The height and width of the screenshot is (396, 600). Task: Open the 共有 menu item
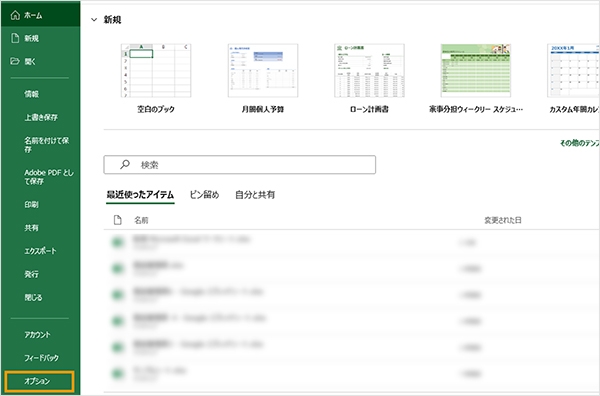point(31,228)
